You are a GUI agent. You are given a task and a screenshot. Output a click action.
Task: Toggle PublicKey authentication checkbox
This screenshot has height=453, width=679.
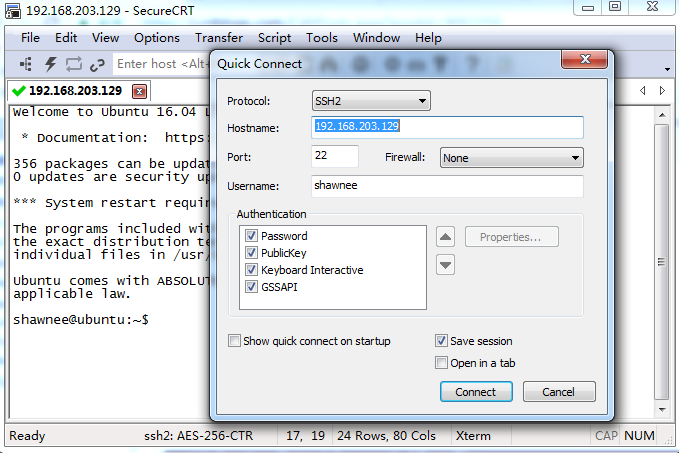point(251,252)
